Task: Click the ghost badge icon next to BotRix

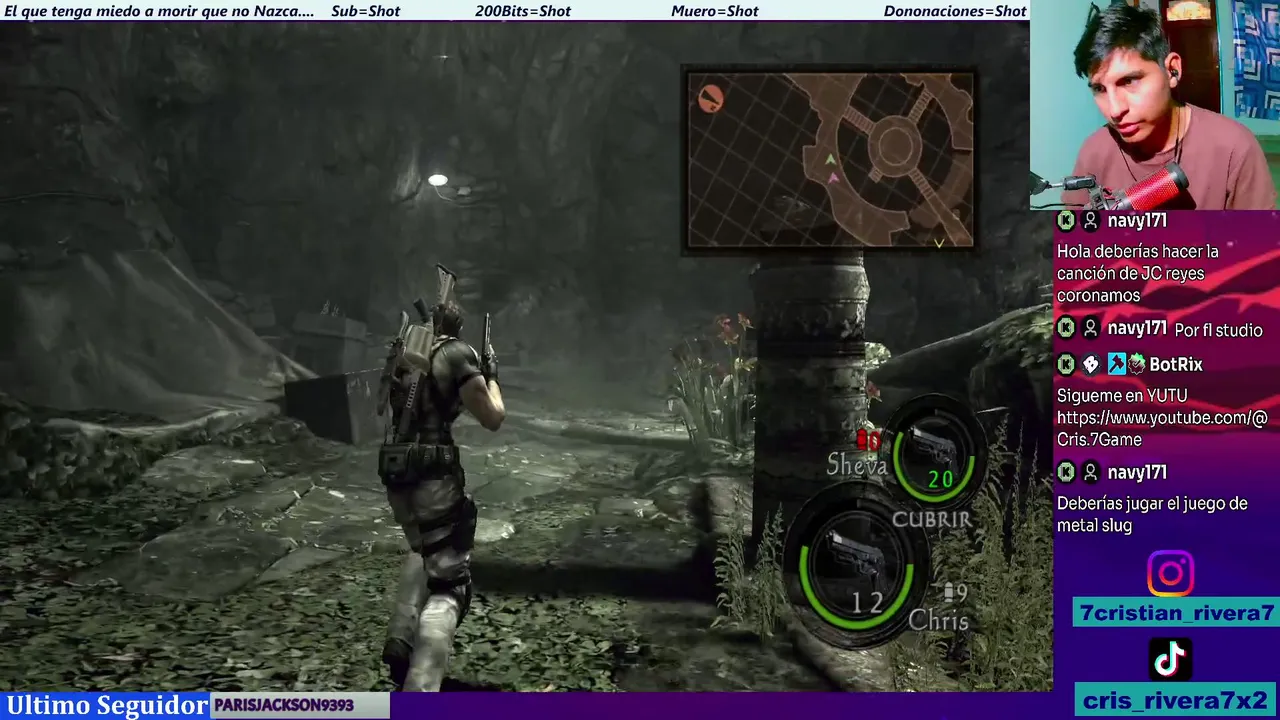Action: click(1091, 365)
